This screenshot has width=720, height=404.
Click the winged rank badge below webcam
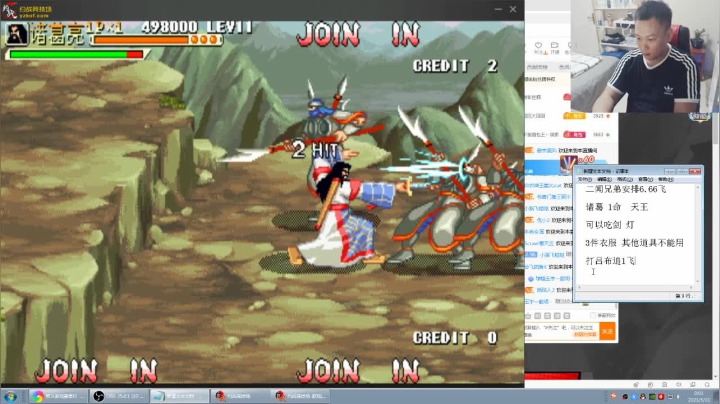(x=699, y=117)
